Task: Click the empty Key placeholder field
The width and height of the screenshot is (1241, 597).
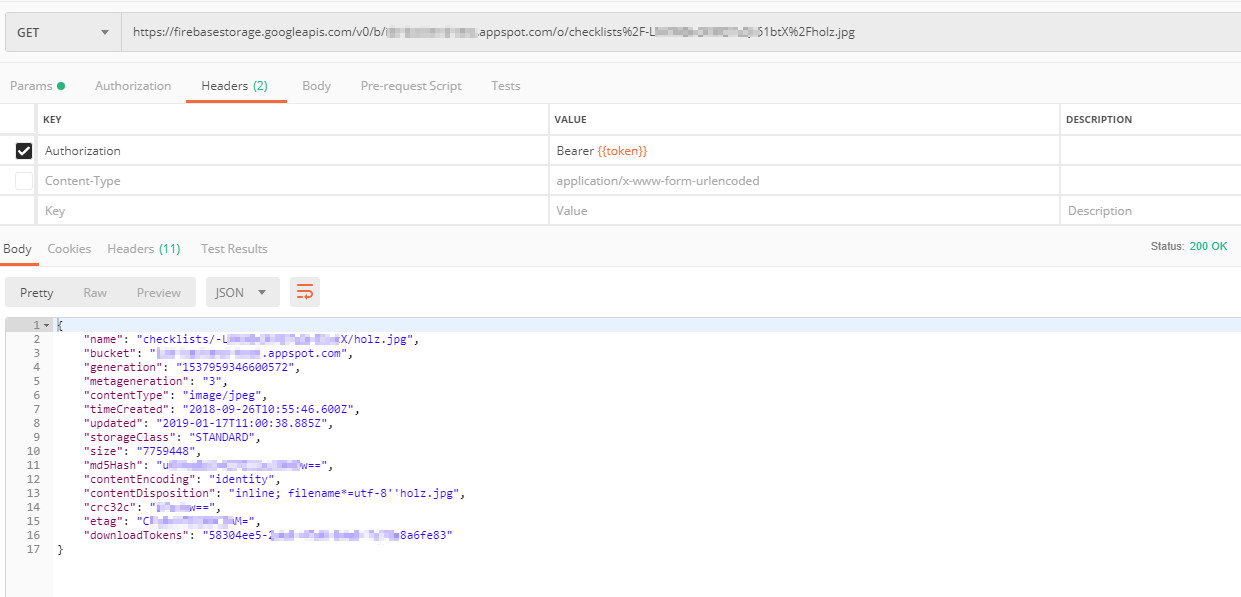Action: (292, 211)
